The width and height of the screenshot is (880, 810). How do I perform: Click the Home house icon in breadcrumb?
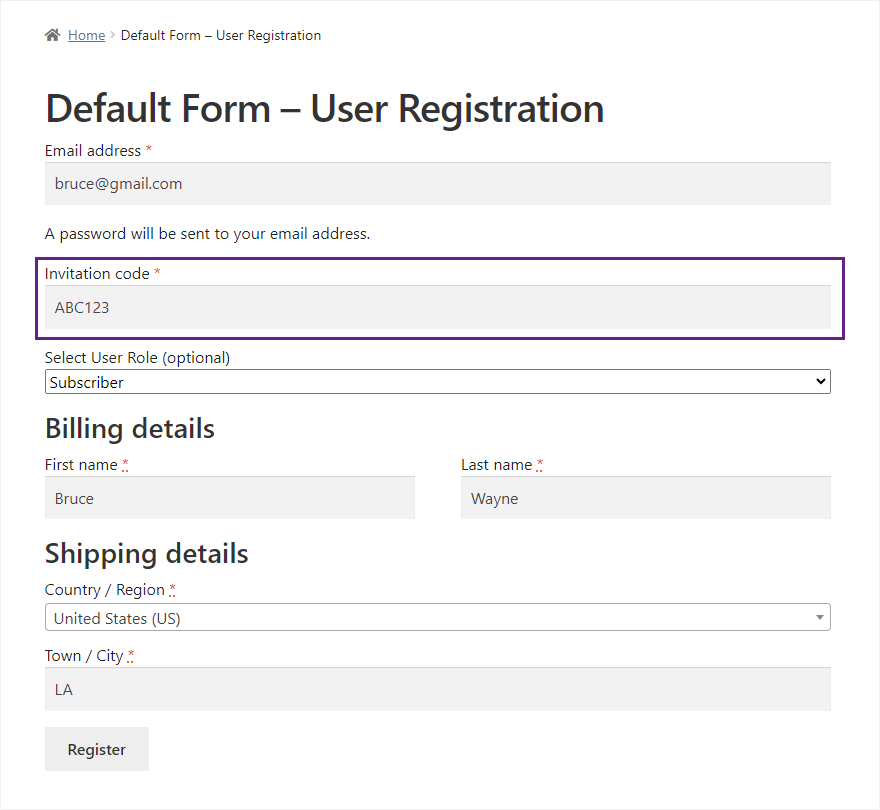52,35
